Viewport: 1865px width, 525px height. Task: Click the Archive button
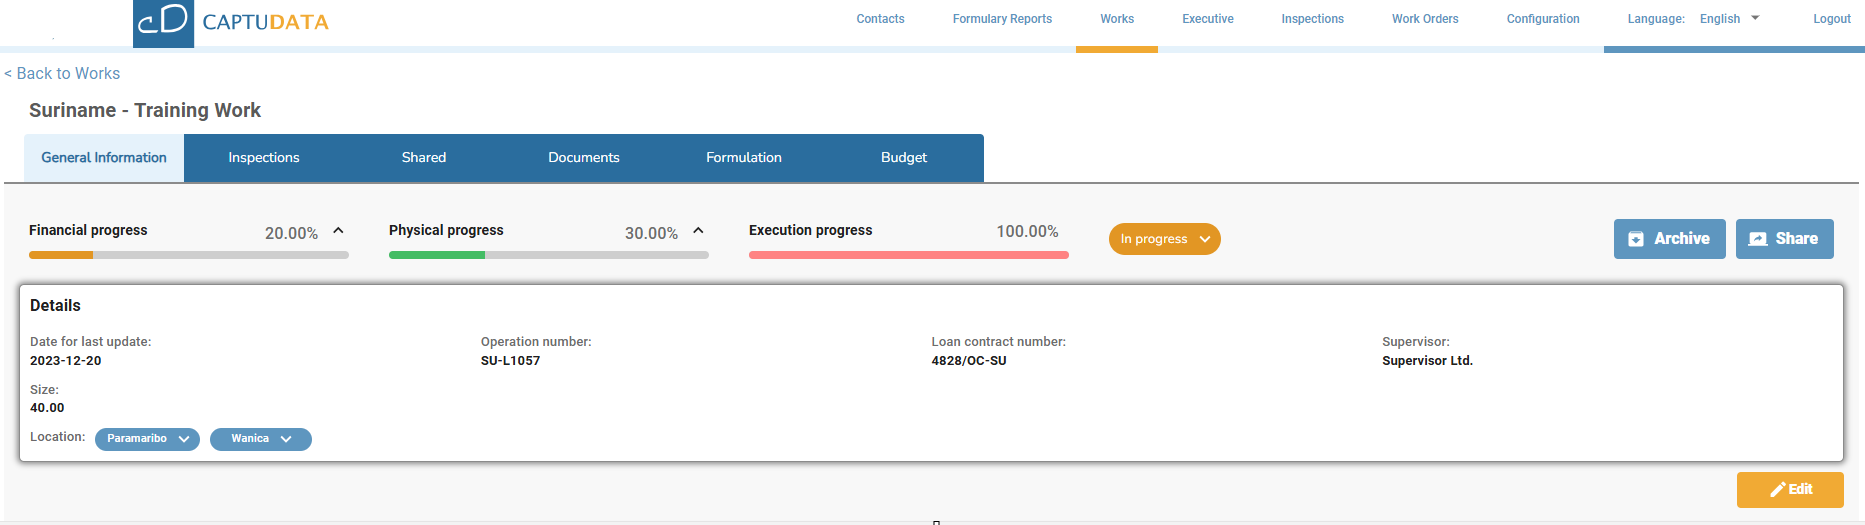1669,239
